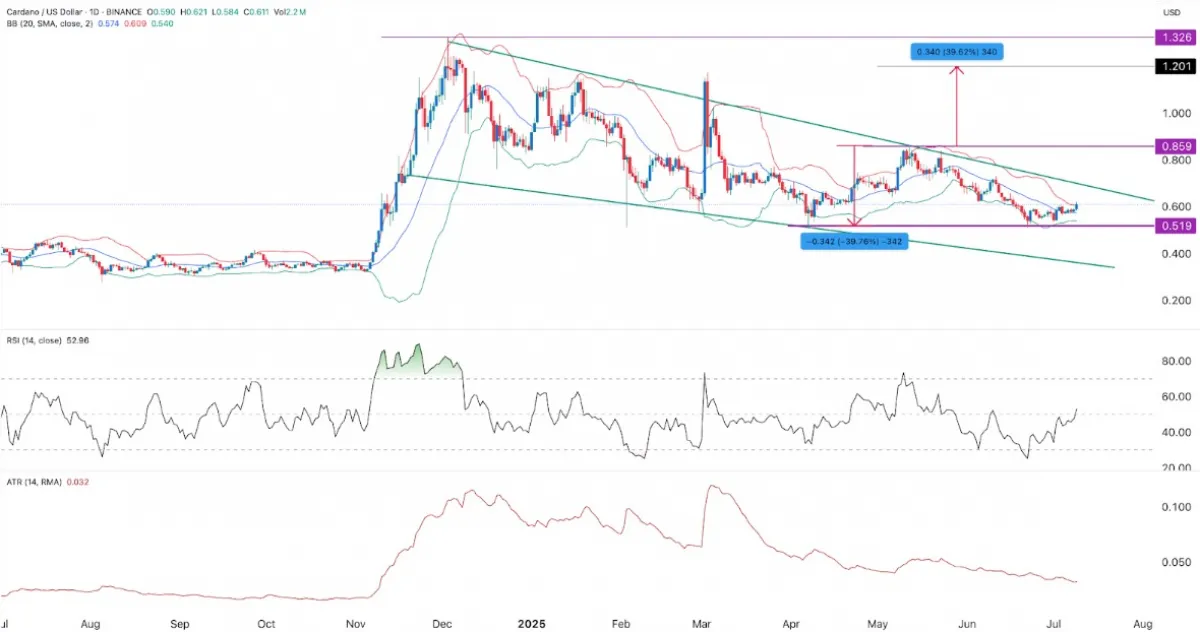
Task: Select the black 1.201 price label
Action: tap(1177, 67)
